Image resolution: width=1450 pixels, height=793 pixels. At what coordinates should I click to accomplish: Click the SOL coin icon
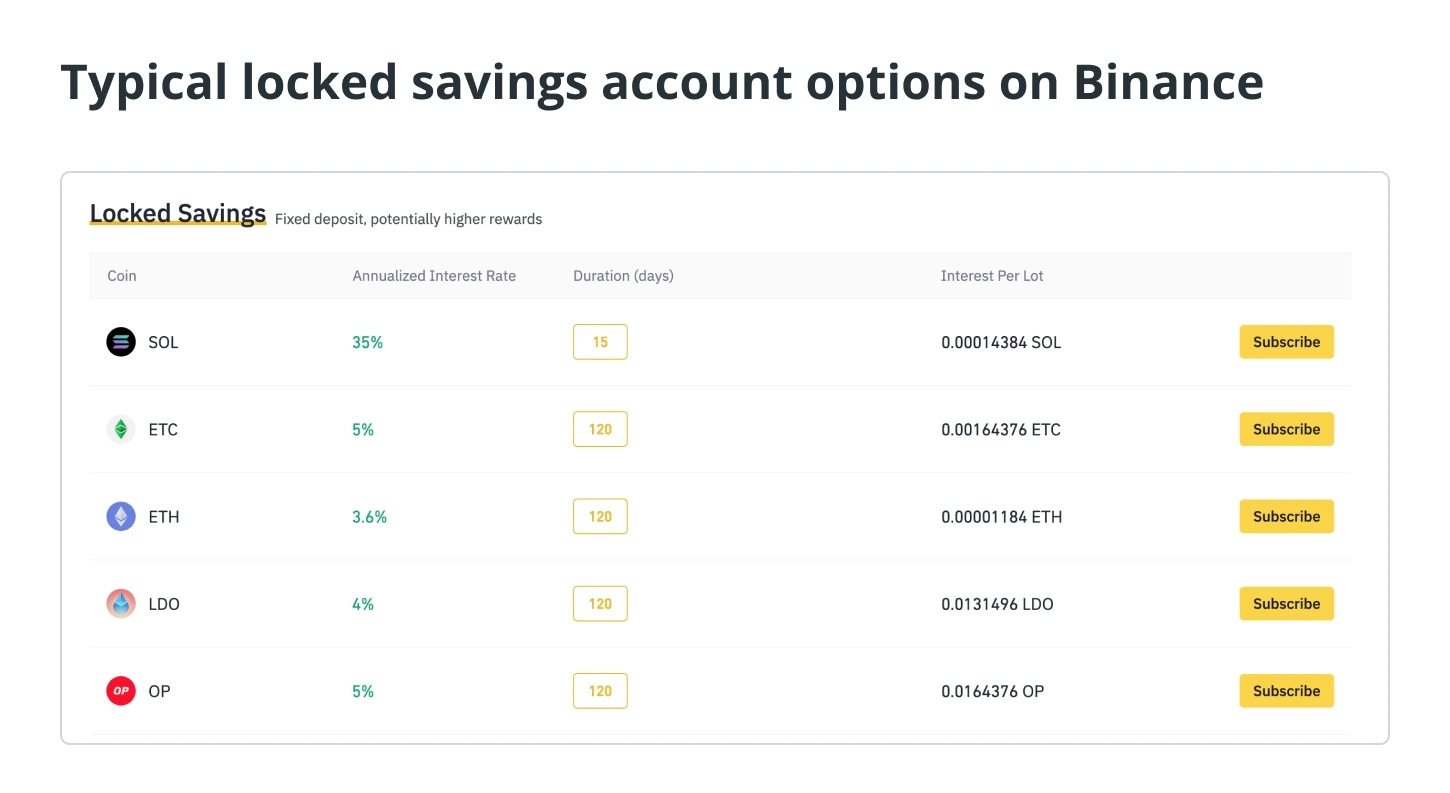121,342
